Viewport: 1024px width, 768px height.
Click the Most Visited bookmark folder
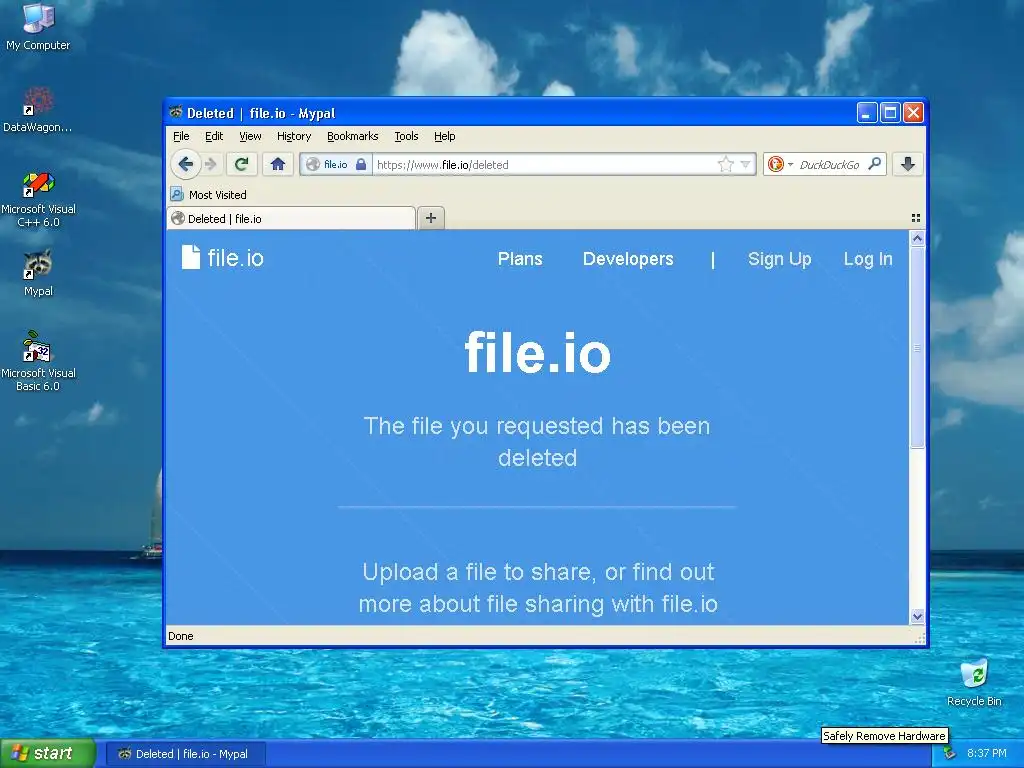(209, 195)
